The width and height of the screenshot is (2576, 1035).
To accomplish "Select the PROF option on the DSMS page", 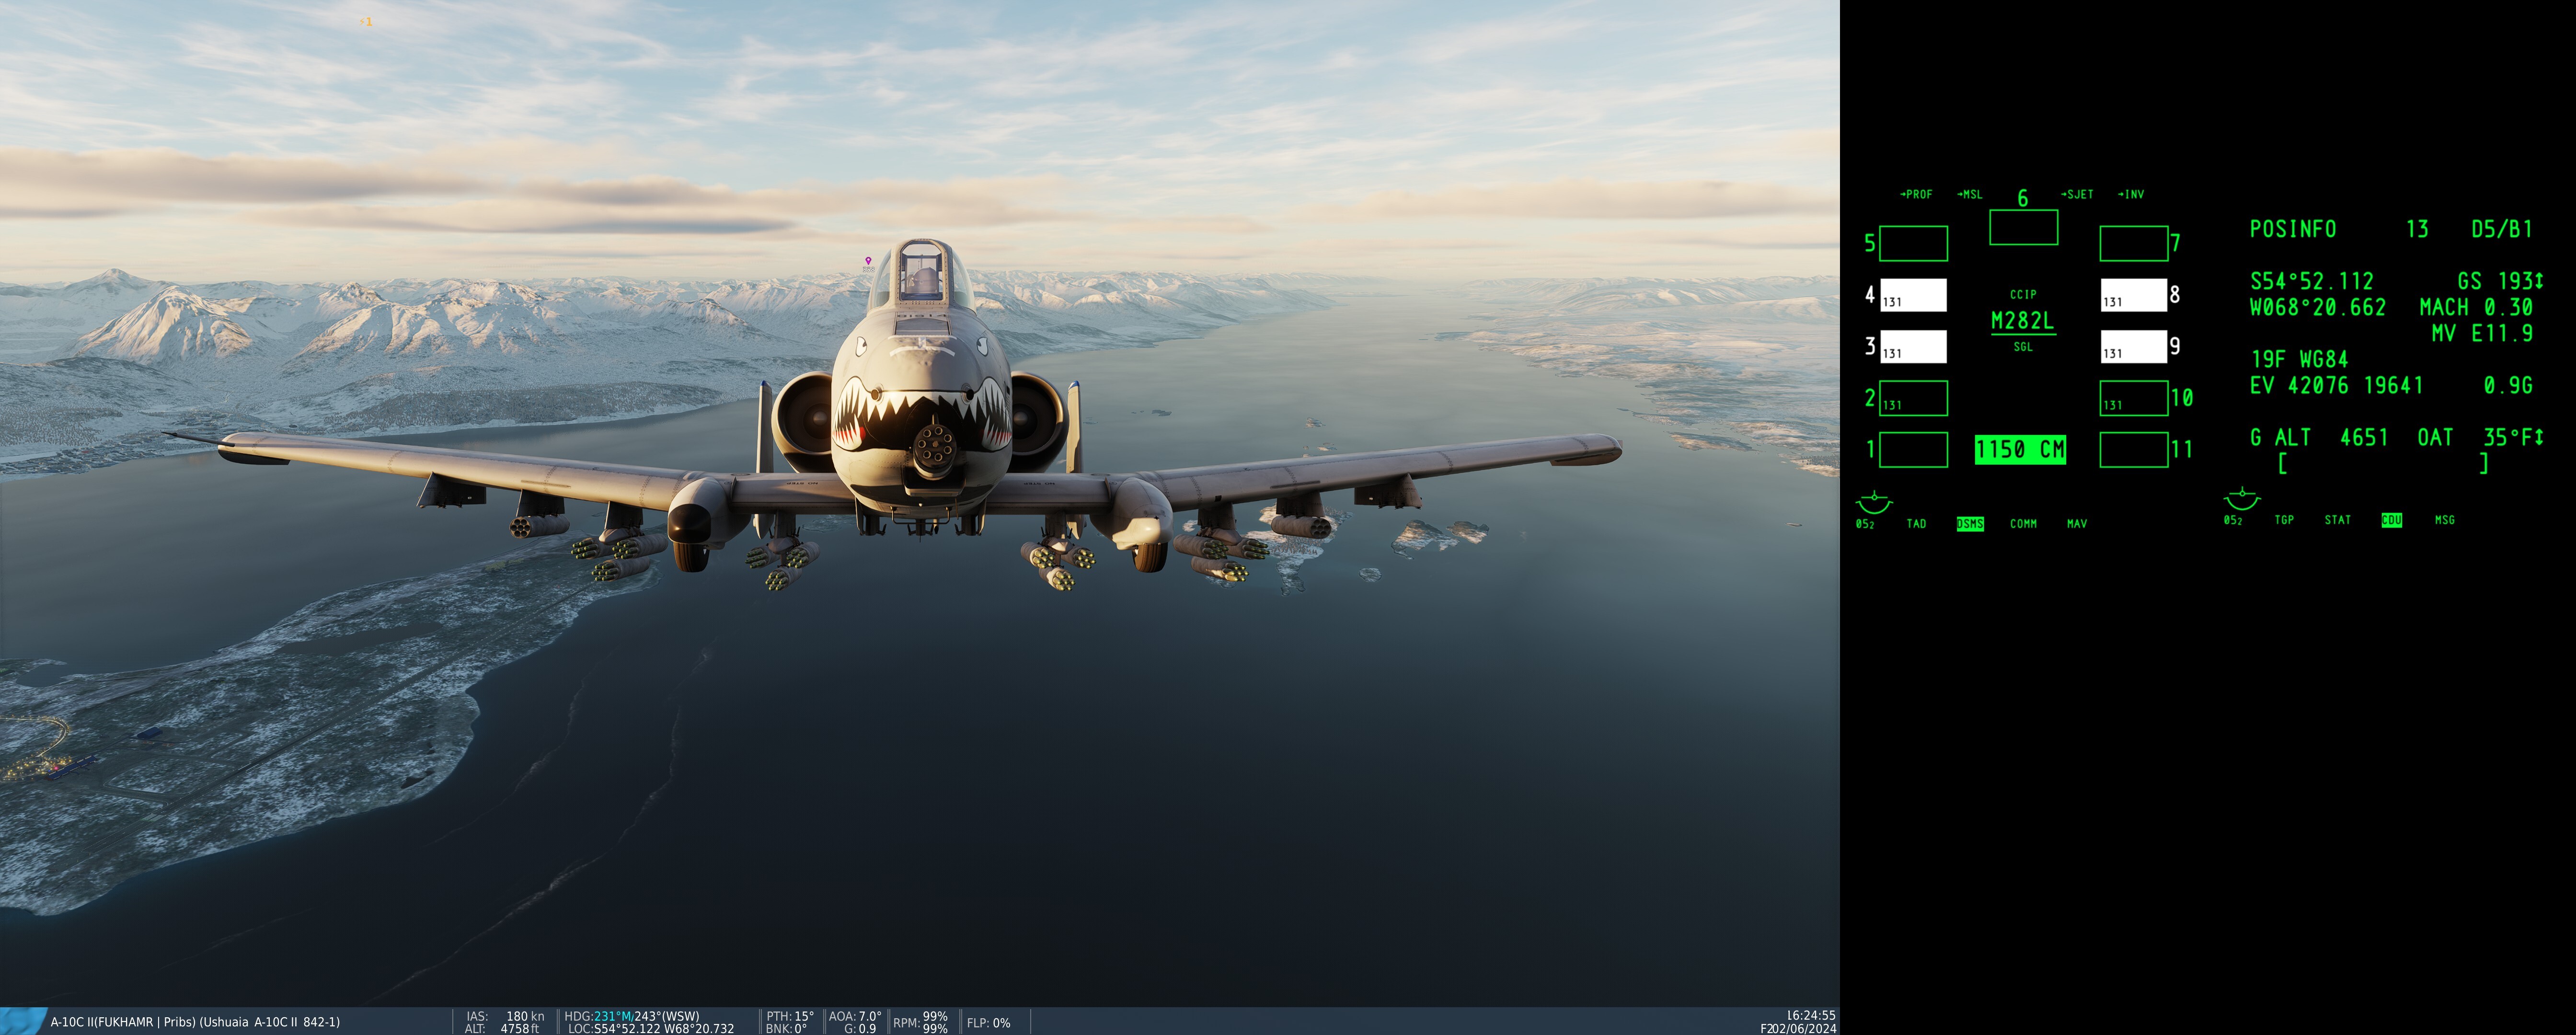I will click(x=1916, y=194).
